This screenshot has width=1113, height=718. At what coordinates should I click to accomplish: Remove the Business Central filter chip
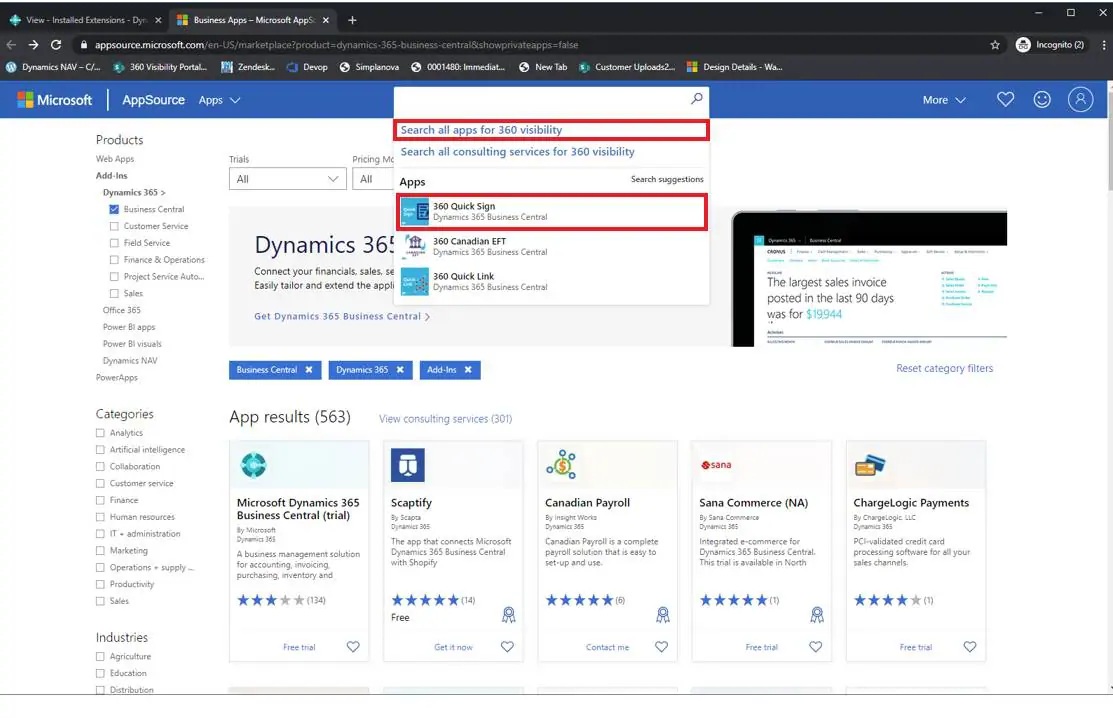[309, 370]
